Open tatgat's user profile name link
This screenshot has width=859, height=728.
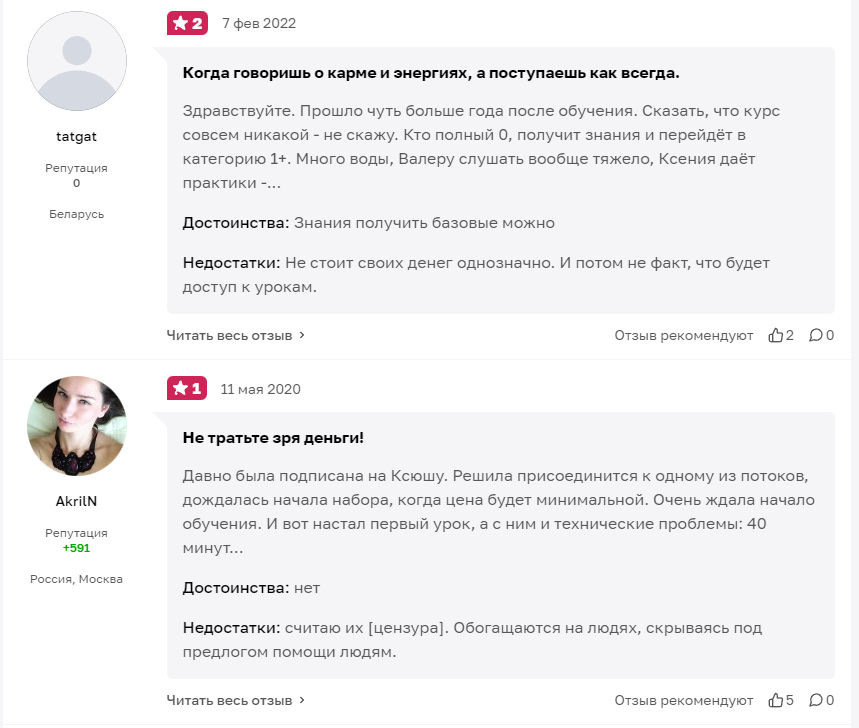coord(76,136)
